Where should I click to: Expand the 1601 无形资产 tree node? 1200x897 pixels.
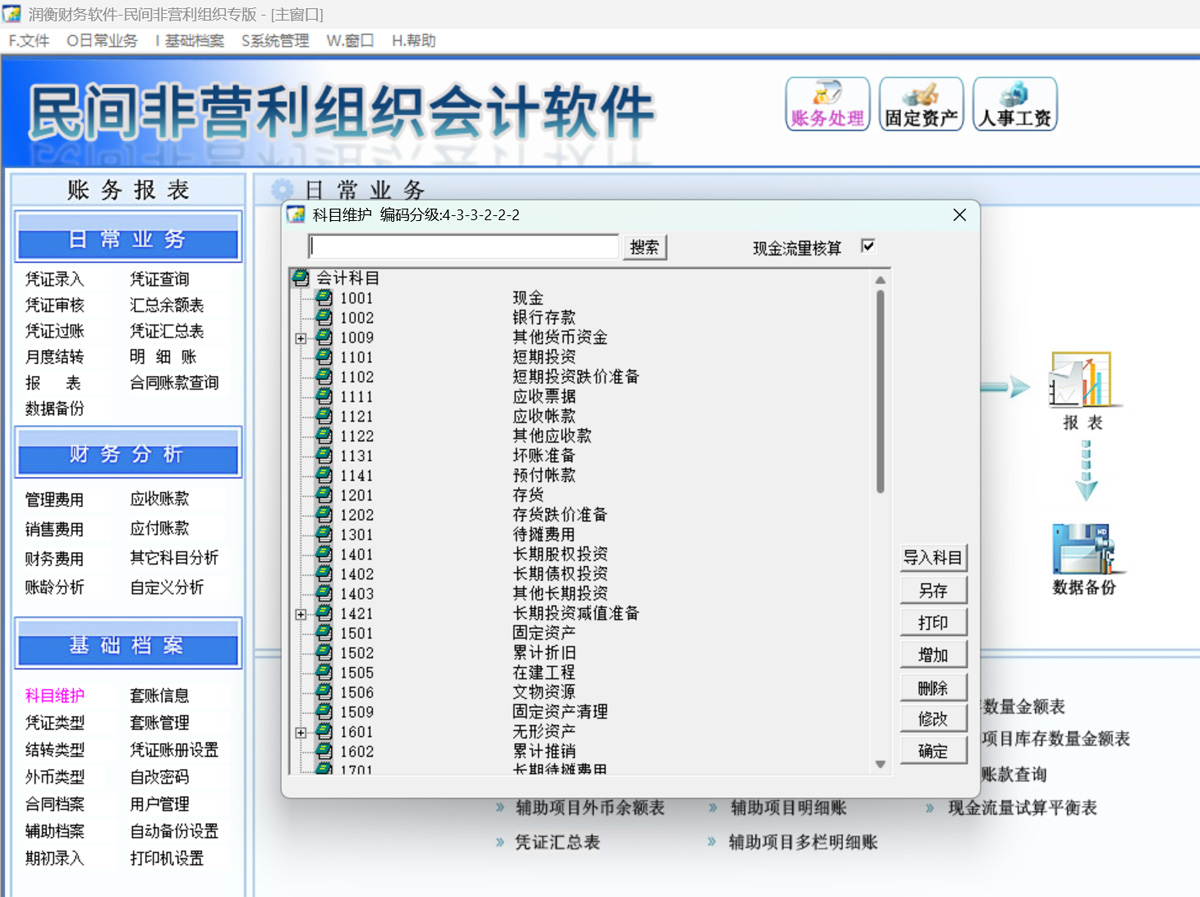pos(301,732)
